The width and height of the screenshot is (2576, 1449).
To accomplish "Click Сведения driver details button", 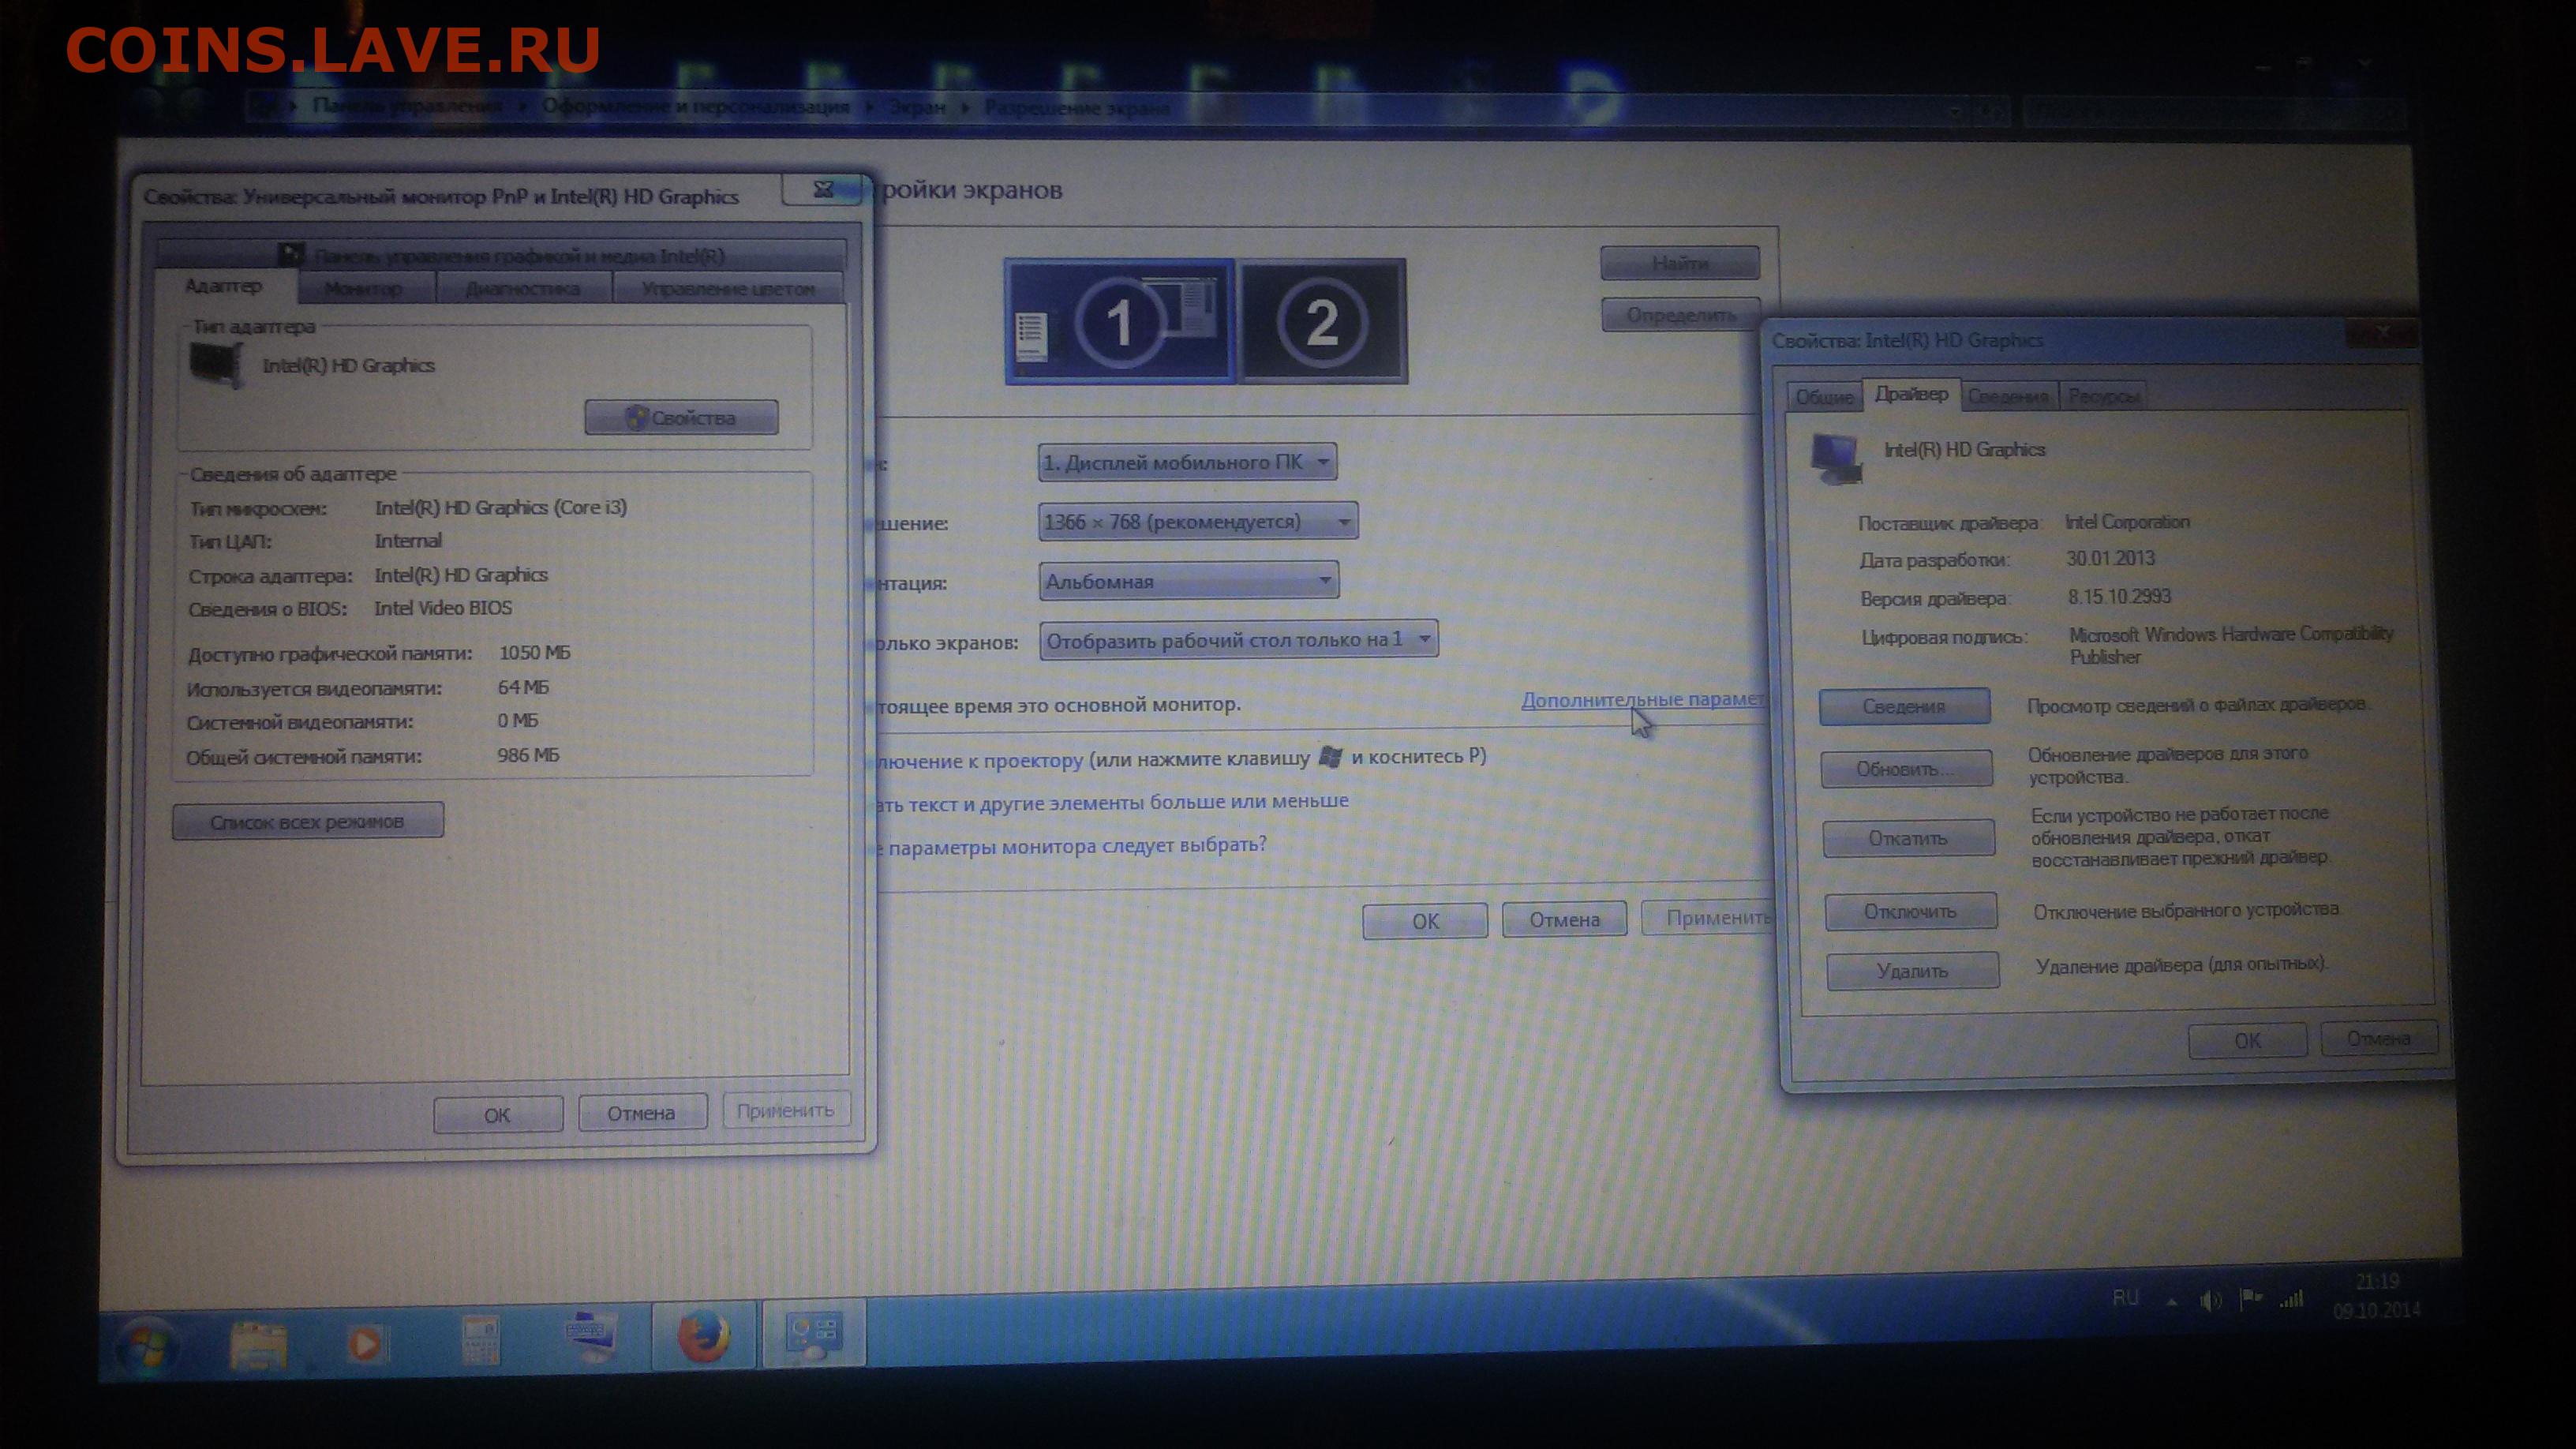I will coord(1904,706).
